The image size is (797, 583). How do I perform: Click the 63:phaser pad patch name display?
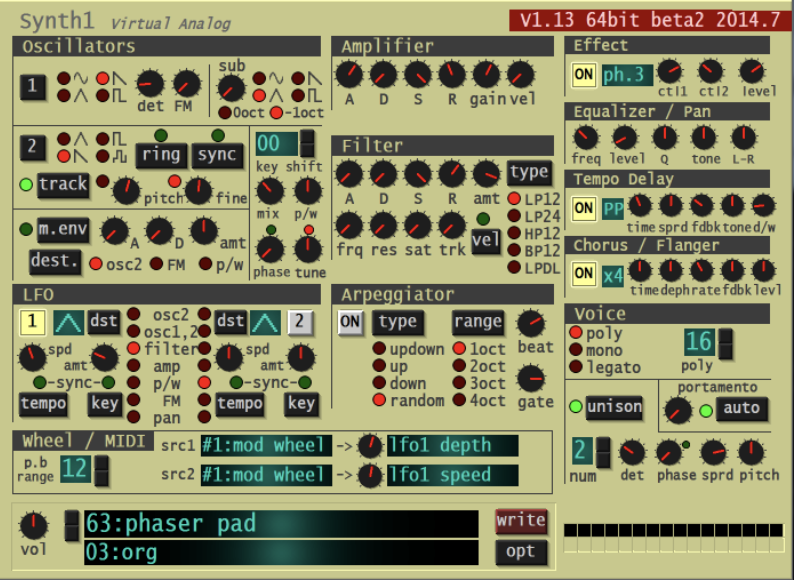[x=280, y=523]
